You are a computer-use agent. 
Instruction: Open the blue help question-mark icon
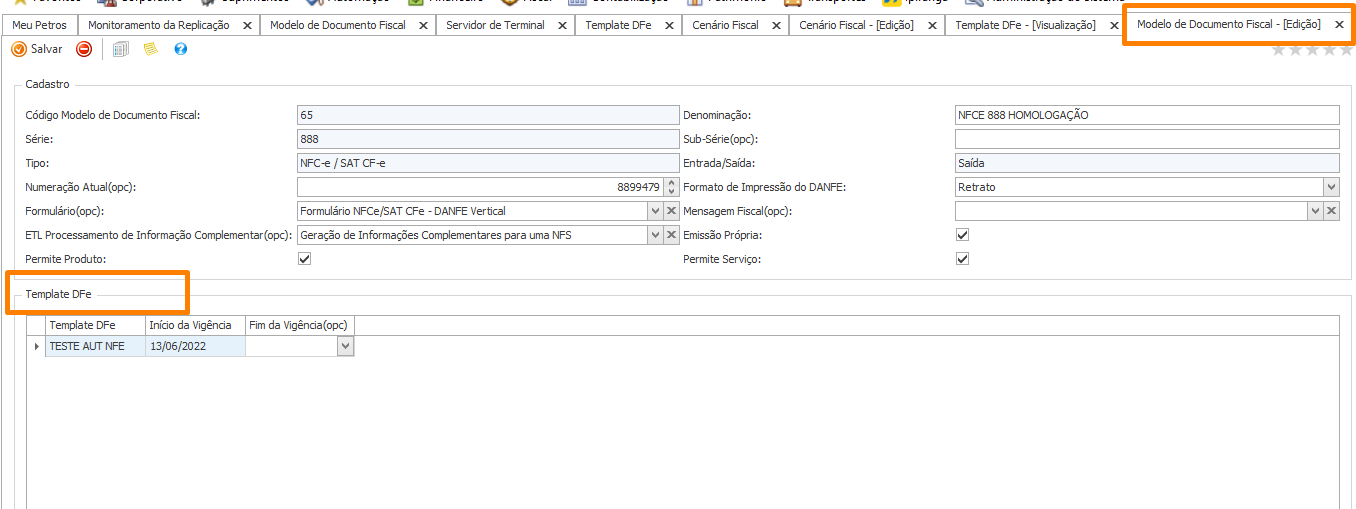181,49
